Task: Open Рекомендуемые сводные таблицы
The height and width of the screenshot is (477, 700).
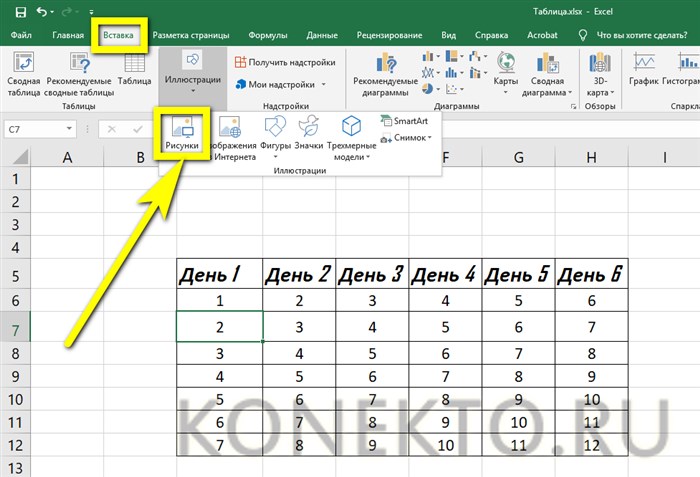Action: tap(79, 74)
